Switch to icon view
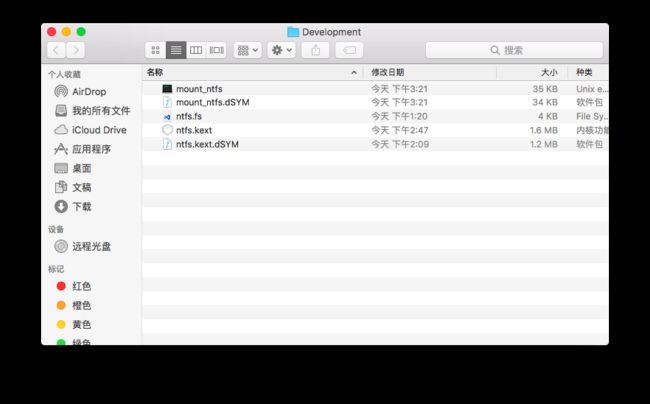This screenshot has width=650, height=404. click(x=155, y=50)
